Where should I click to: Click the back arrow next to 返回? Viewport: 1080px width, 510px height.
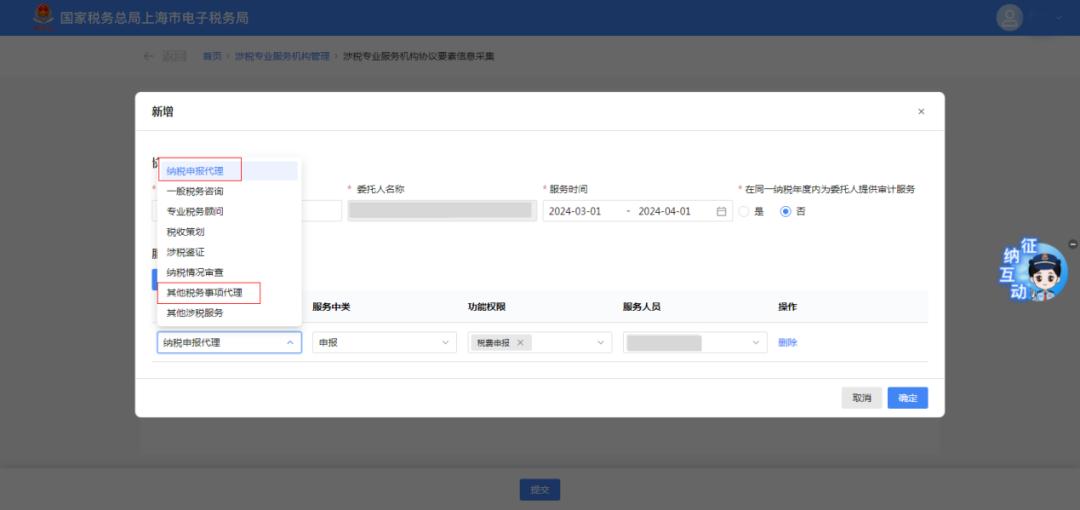pos(149,56)
